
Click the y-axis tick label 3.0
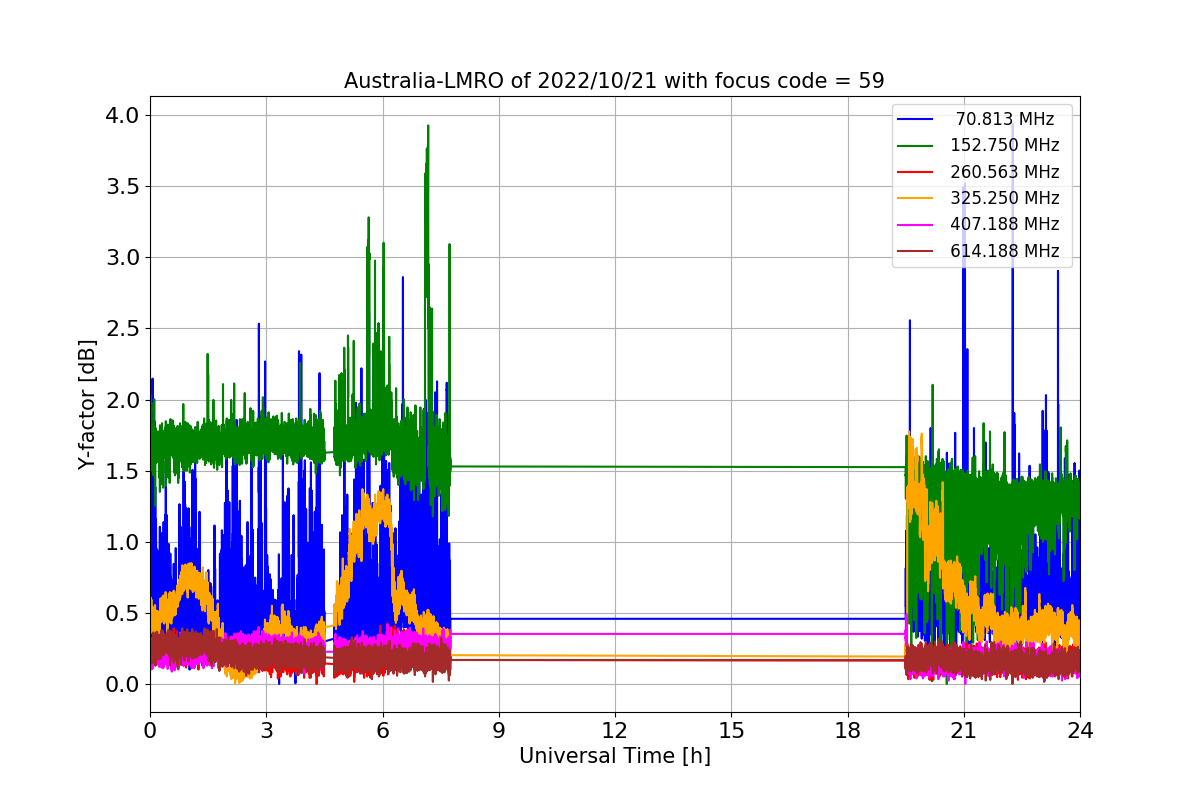123,257
